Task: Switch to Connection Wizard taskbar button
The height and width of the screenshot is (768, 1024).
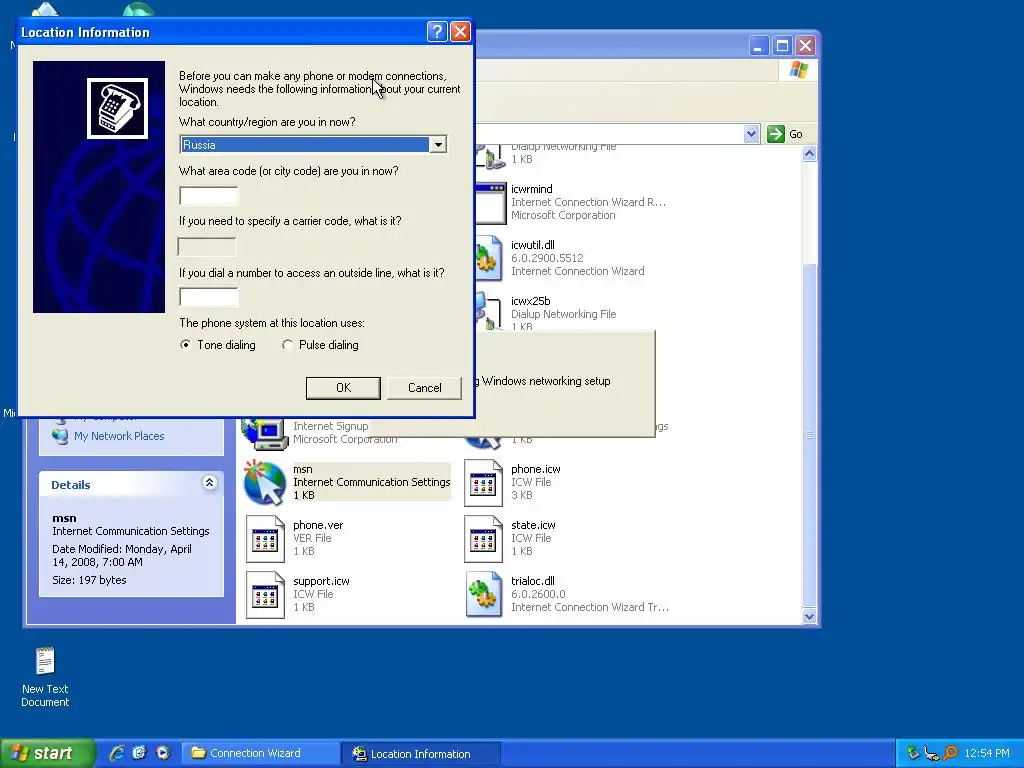Action: [260, 753]
